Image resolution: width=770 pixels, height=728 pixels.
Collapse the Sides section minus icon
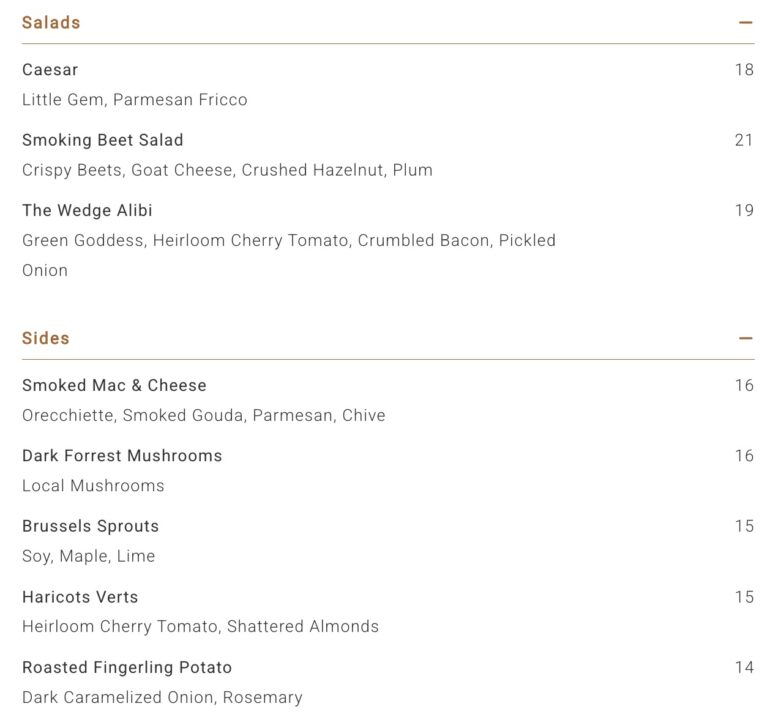point(745,338)
